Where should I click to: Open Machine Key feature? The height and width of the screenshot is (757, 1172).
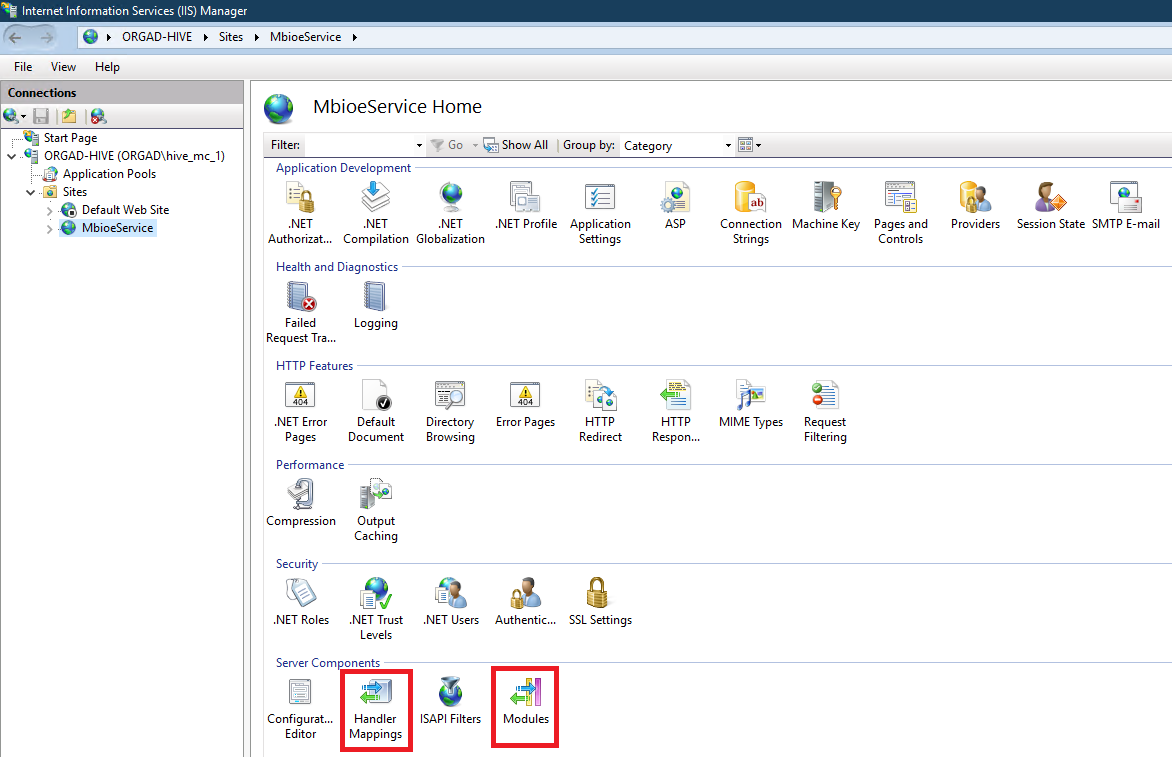click(826, 206)
